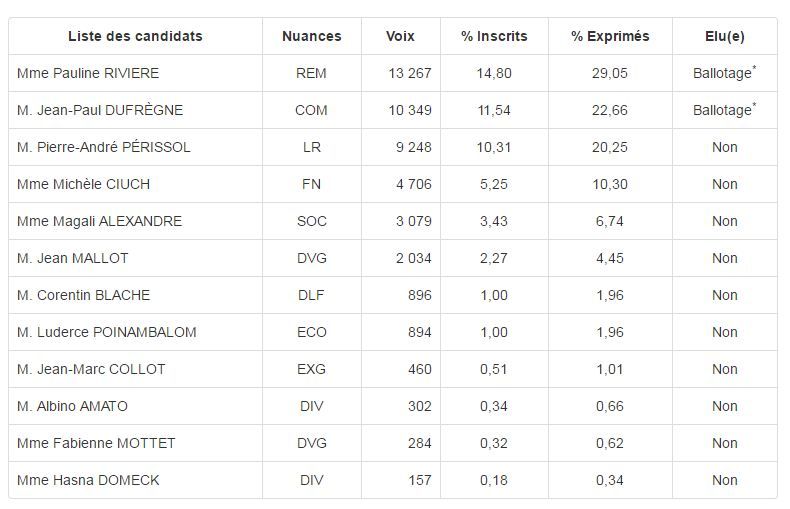Screen dimensions: 790x509
Task: Select the 'Voix' column header
Action: pos(400,36)
